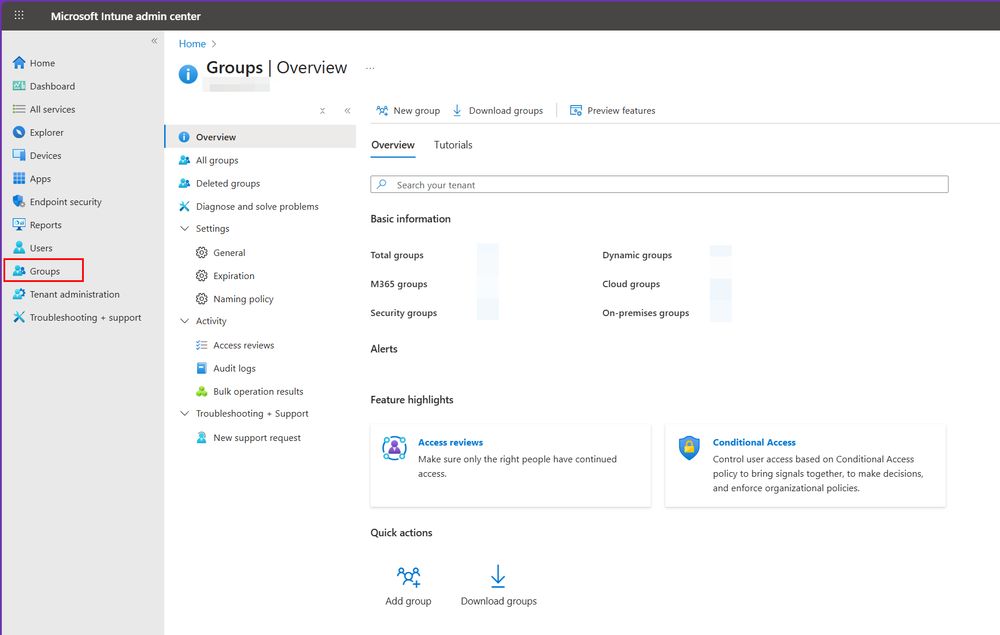
Task: Click the Security groups label
Action: click(x=404, y=312)
